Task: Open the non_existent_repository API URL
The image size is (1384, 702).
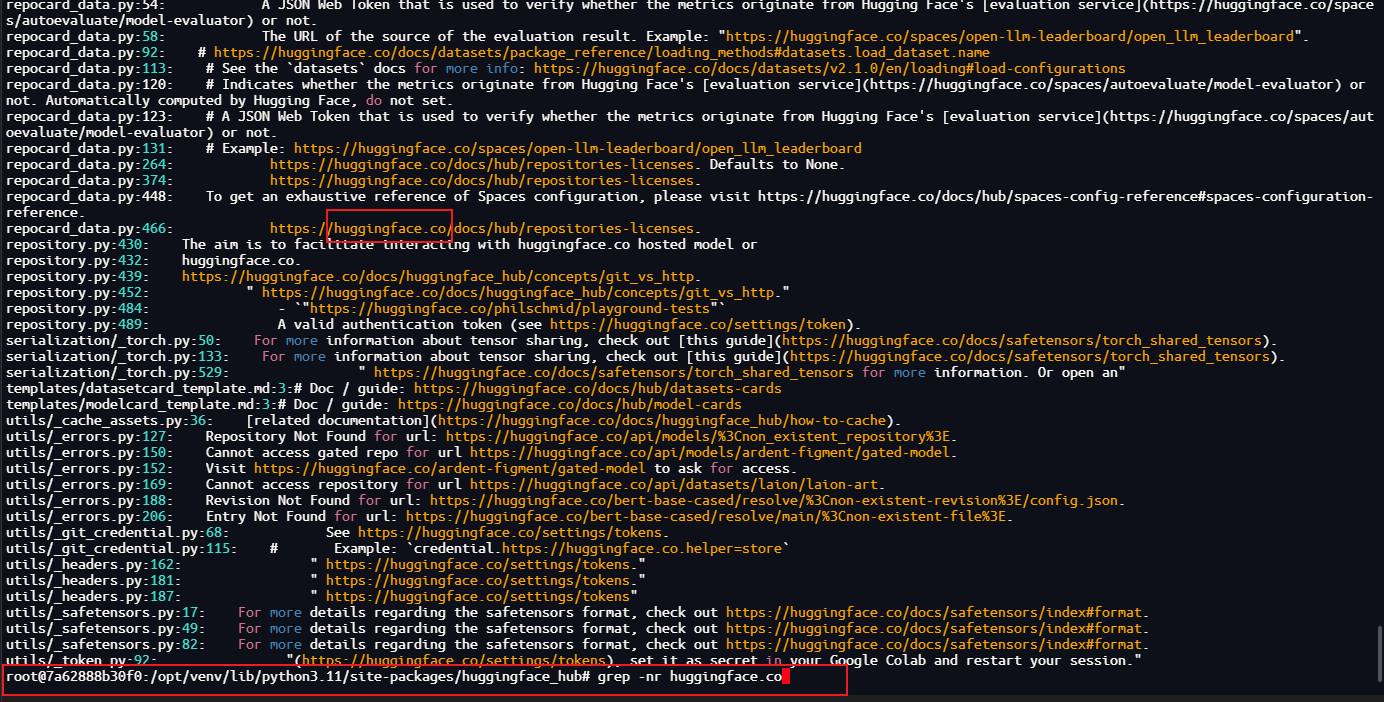Action: [x=698, y=436]
